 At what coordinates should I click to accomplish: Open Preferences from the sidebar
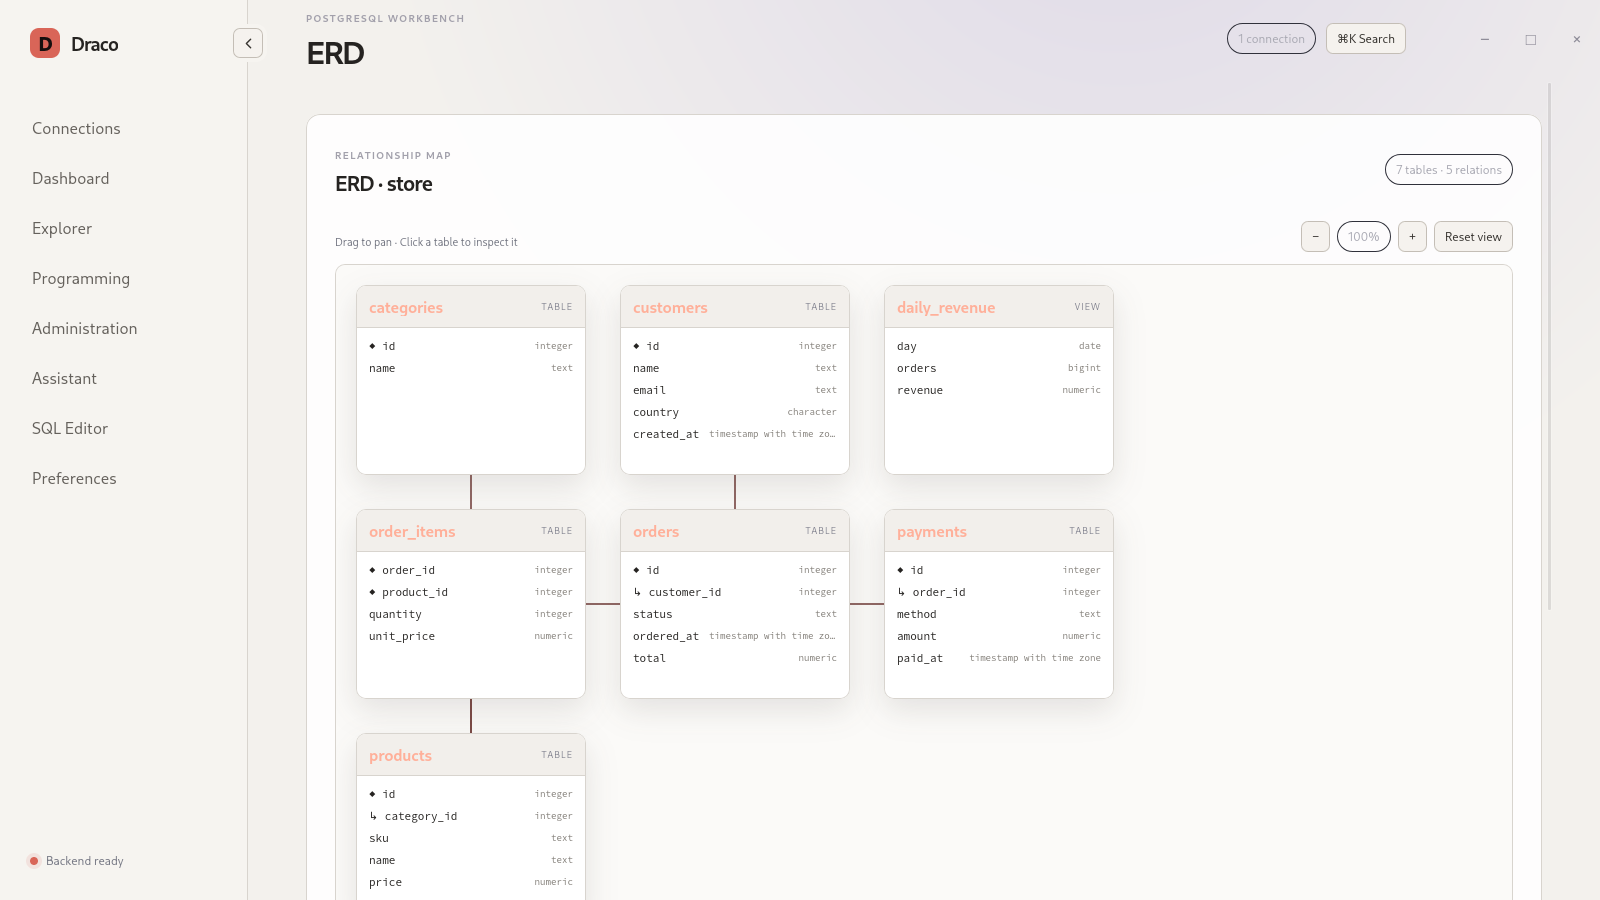(74, 478)
